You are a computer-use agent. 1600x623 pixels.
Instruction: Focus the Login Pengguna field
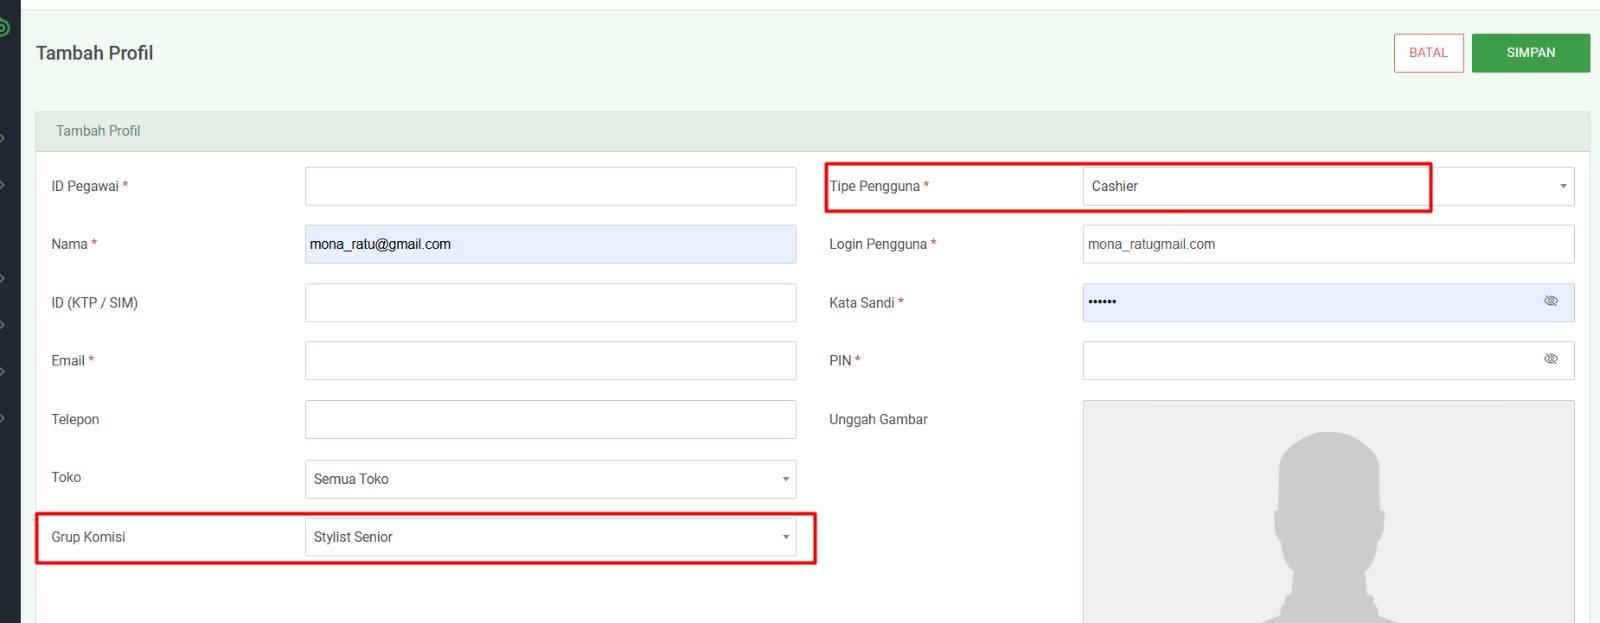click(x=1328, y=244)
